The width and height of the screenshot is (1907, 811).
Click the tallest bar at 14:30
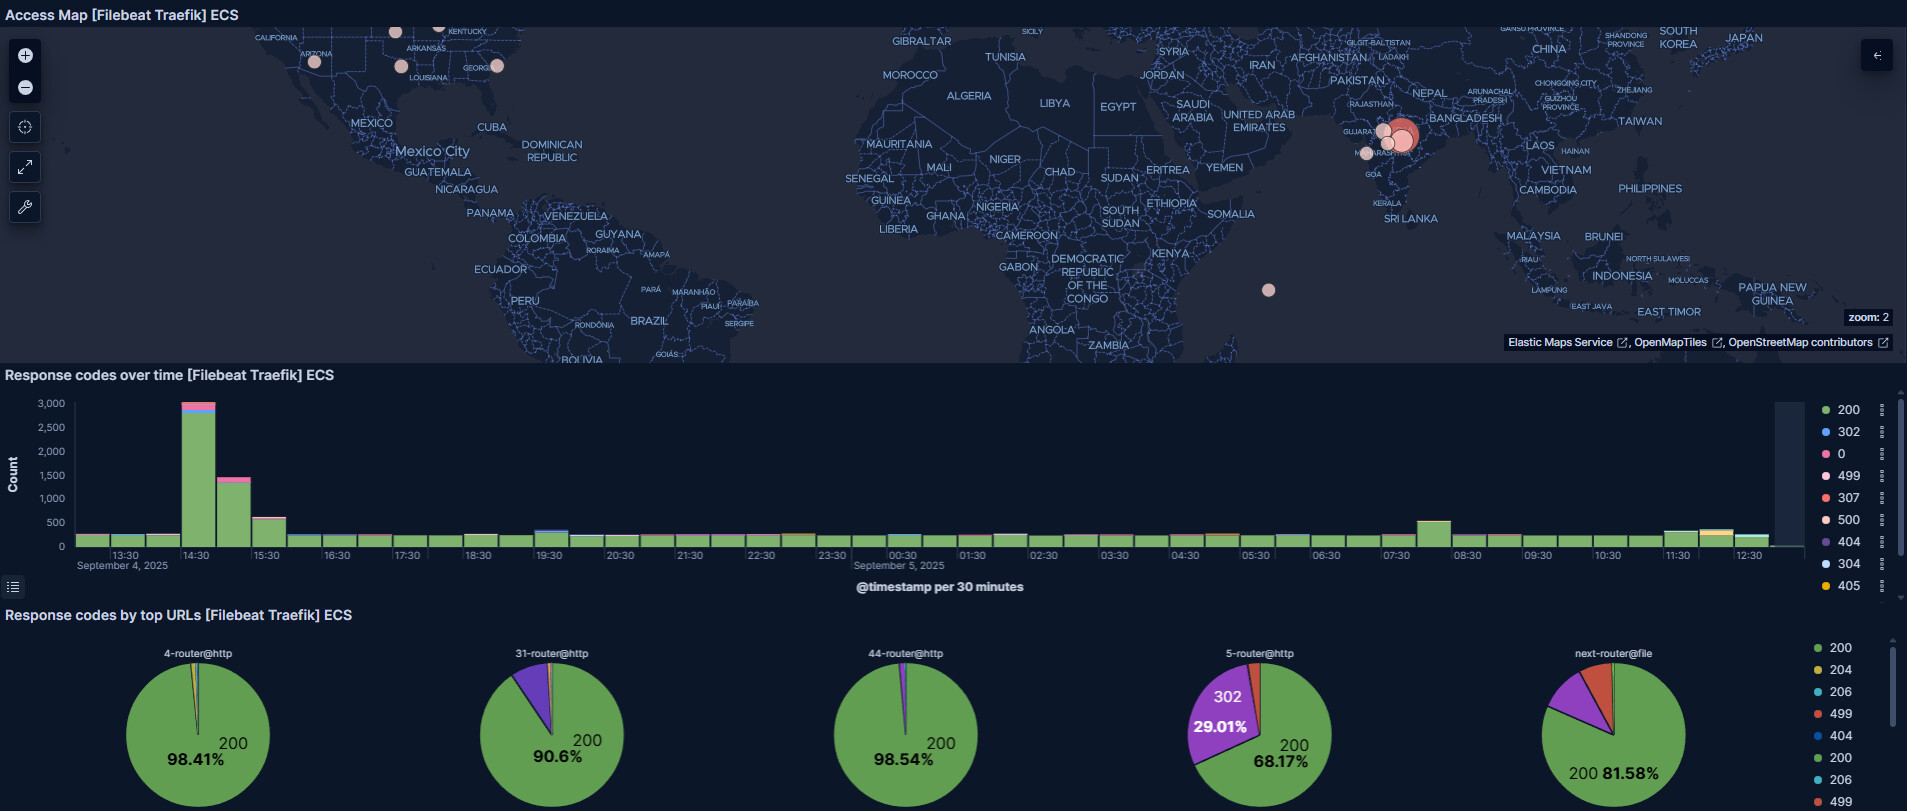click(198, 480)
